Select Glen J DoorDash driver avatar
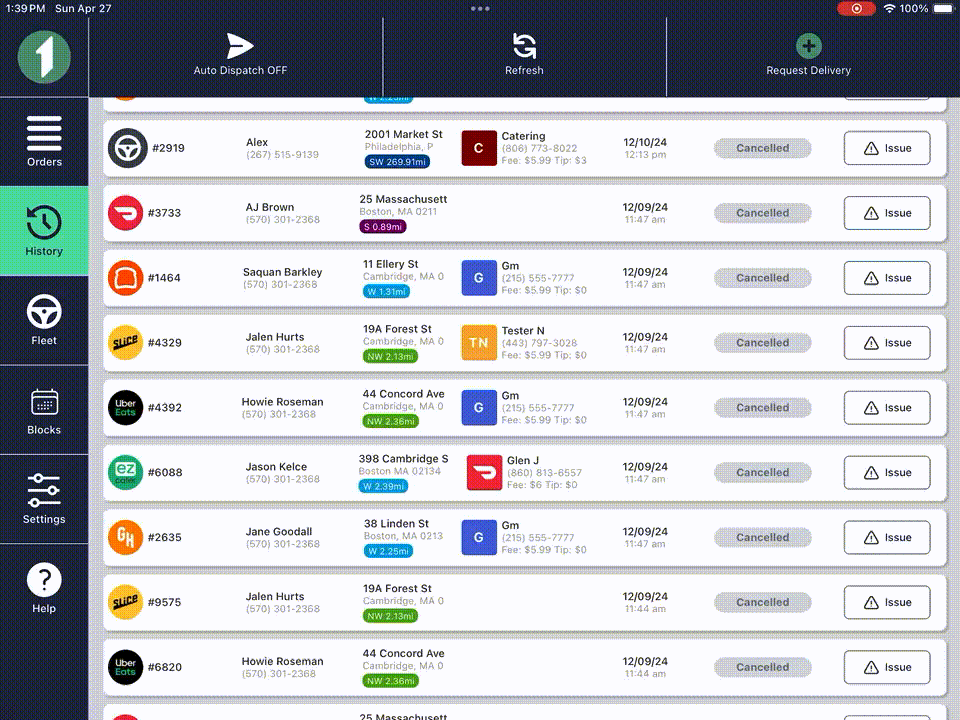Viewport: 960px width, 720px height. [x=484, y=473]
